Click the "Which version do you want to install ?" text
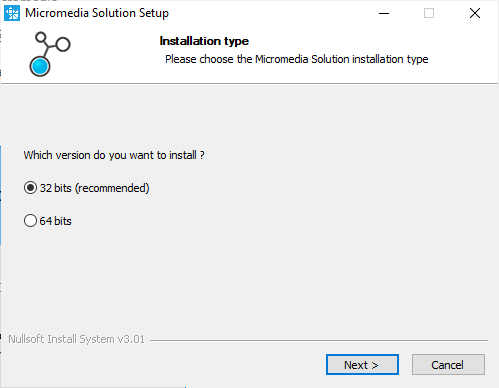The image size is (499, 388). [x=114, y=155]
